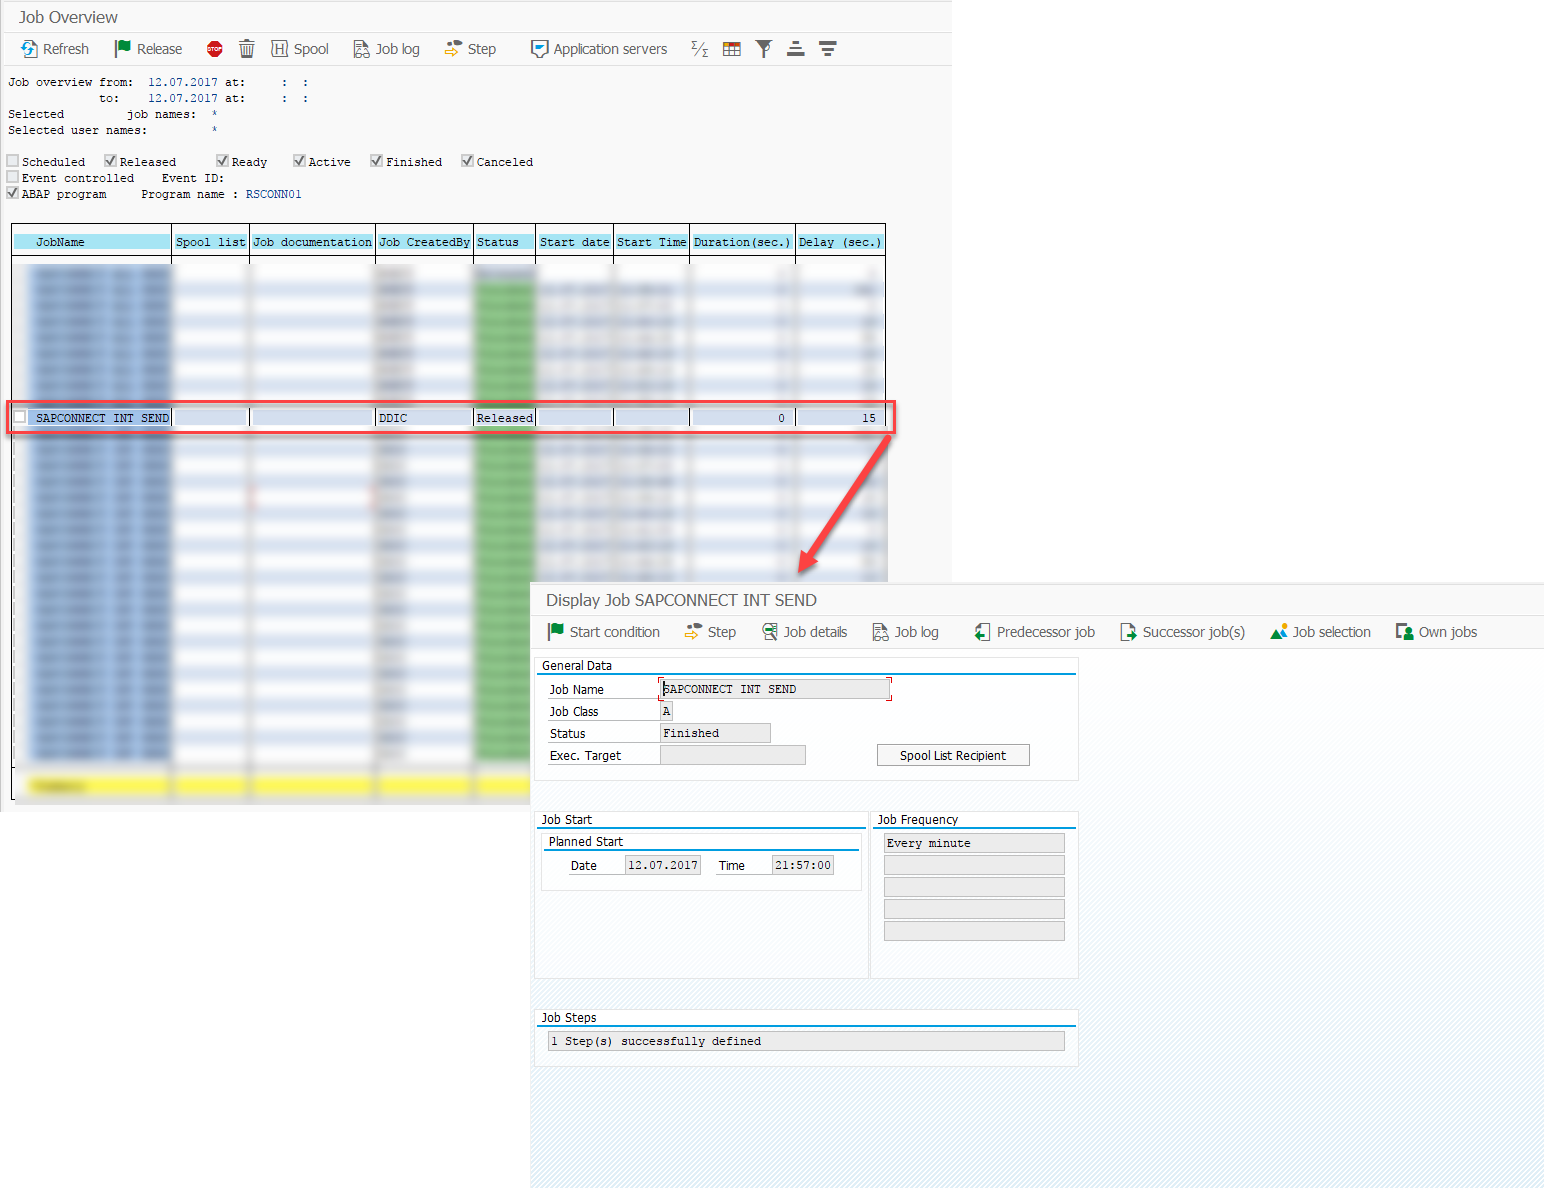The image size is (1544, 1188).
Task: Open Predecessor job
Action: [1034, 632]
